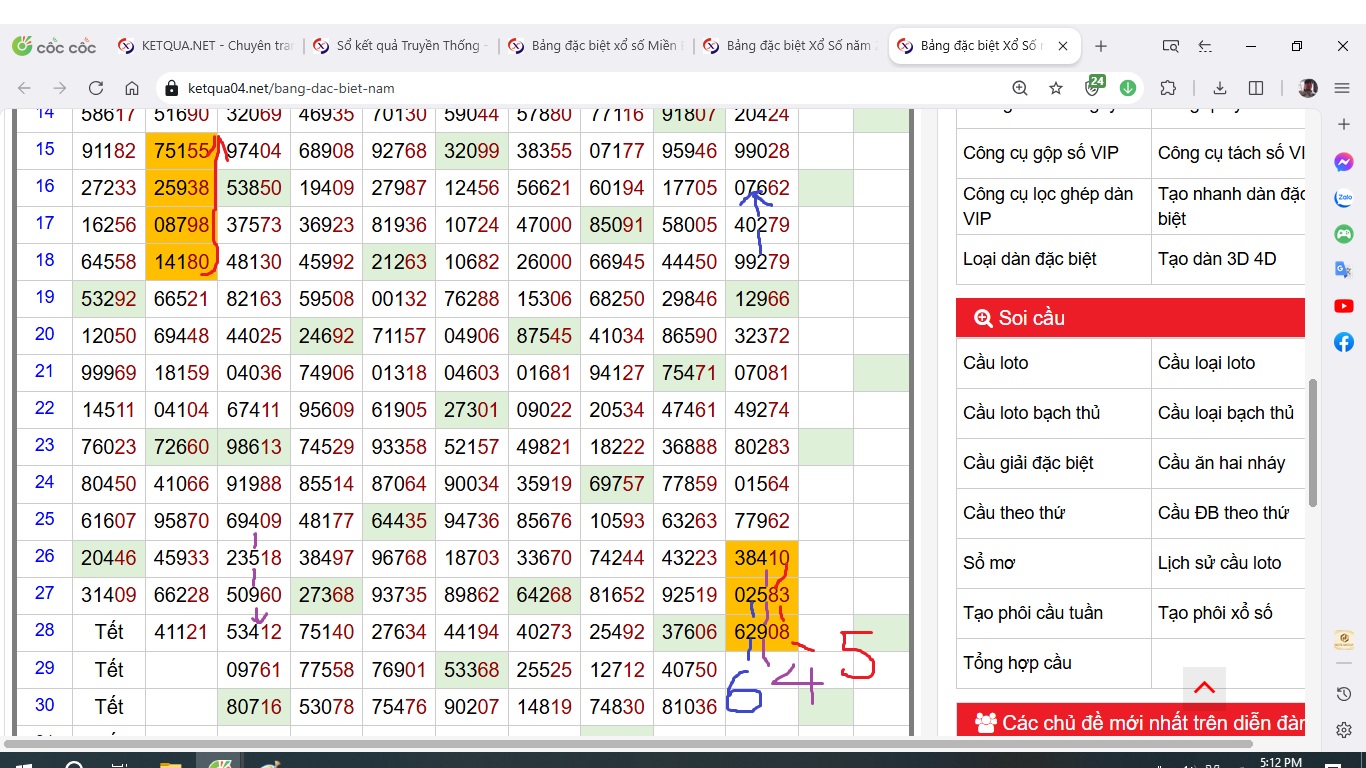Bookmark this page with the star icon
Image resolution: width=1366 pixels, height=768 pixels.
click(x=1056, y=88)
